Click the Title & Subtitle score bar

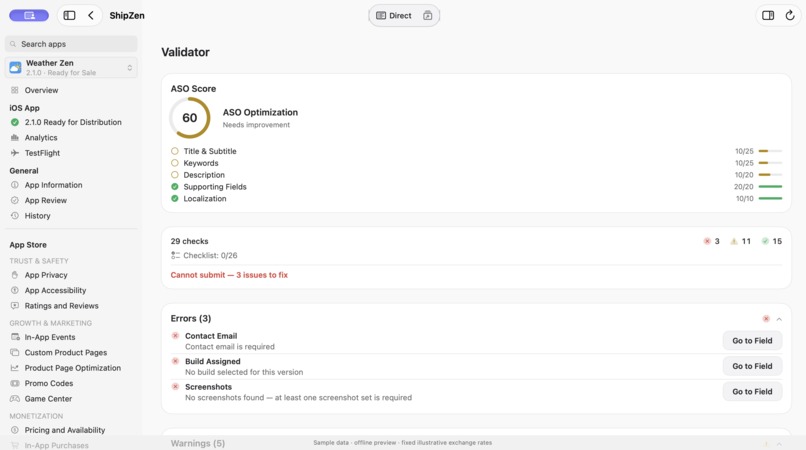(770, 151)
